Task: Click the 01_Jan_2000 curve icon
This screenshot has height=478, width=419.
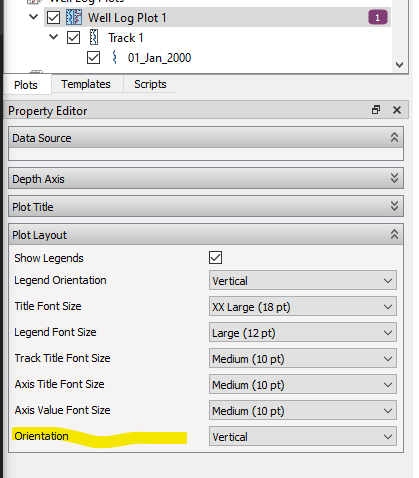Action: coord(114,57)
